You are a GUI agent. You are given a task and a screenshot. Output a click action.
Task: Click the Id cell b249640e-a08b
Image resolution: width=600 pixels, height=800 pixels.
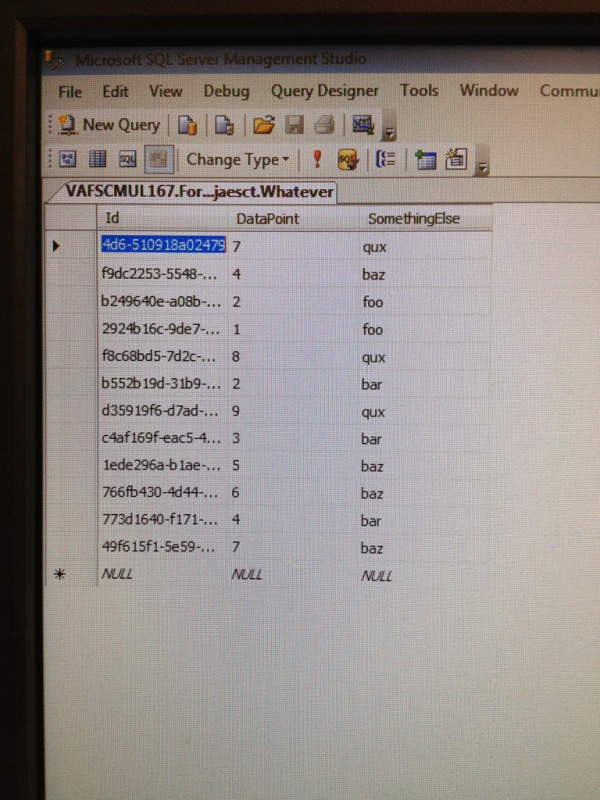point(162,302)
